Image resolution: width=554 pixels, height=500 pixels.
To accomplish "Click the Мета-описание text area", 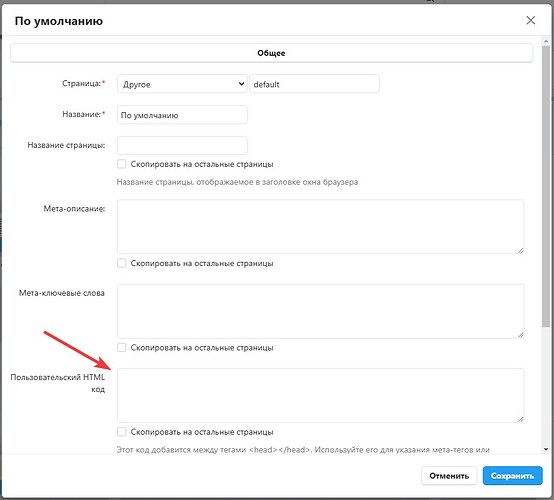I will pos(320,227).
